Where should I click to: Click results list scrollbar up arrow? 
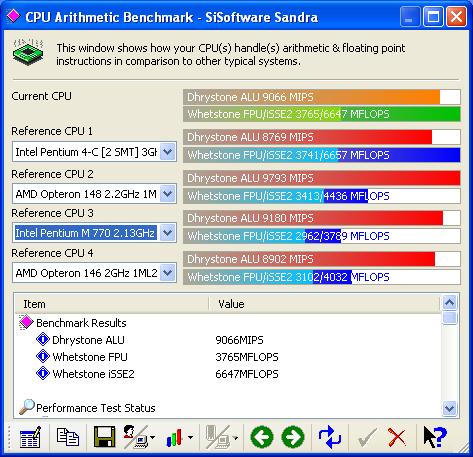coord(449,303)
